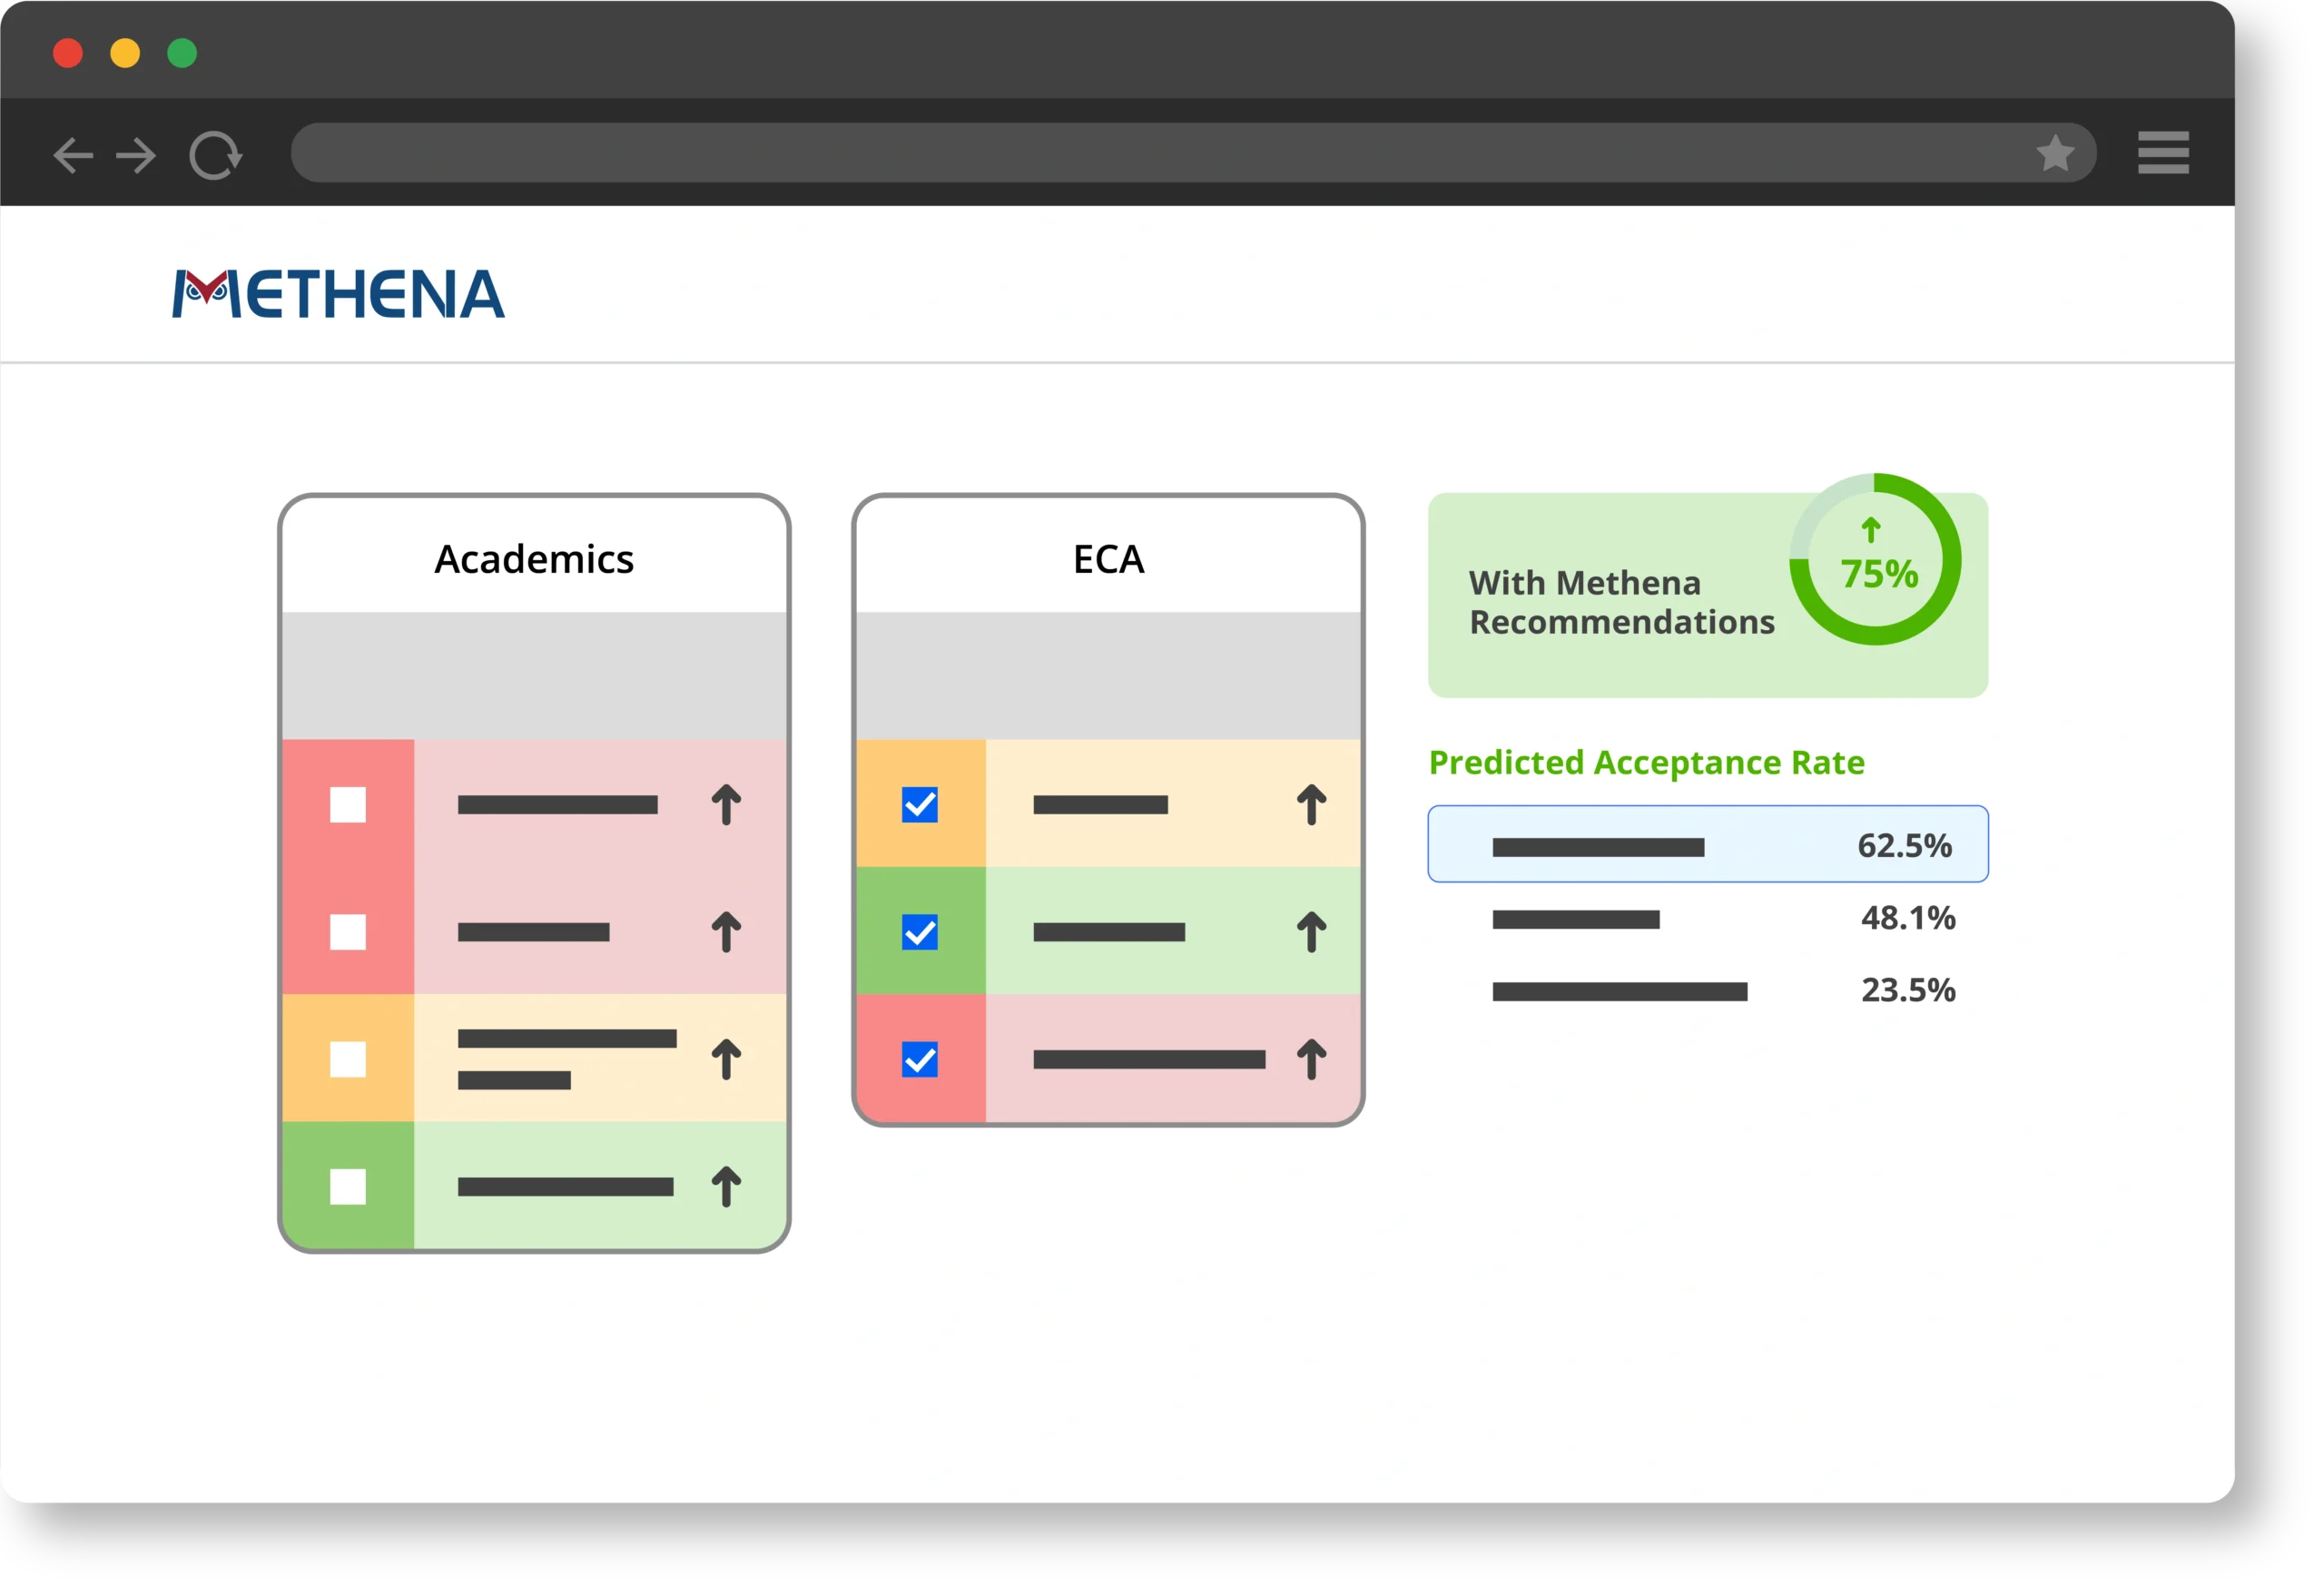Check the first red Academics checkbox
Screen dimensions: 2324x1586
[348, 805]
